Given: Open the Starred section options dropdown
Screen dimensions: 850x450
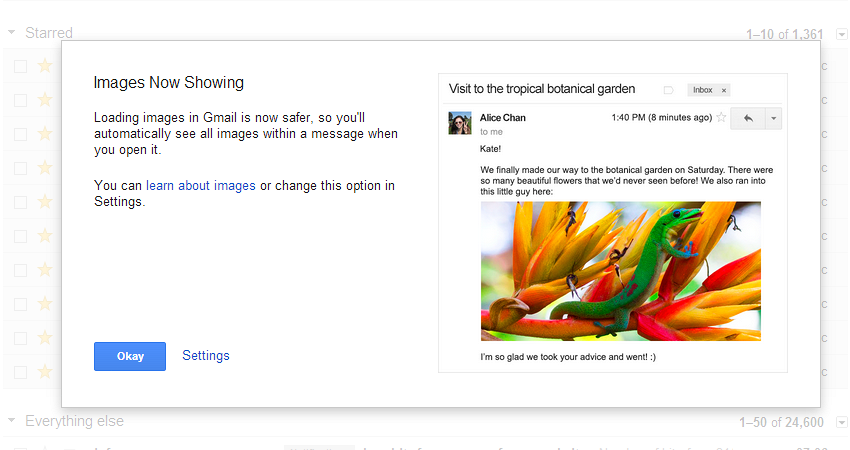Looking at the screenshot, I should [x=842, y=35].
